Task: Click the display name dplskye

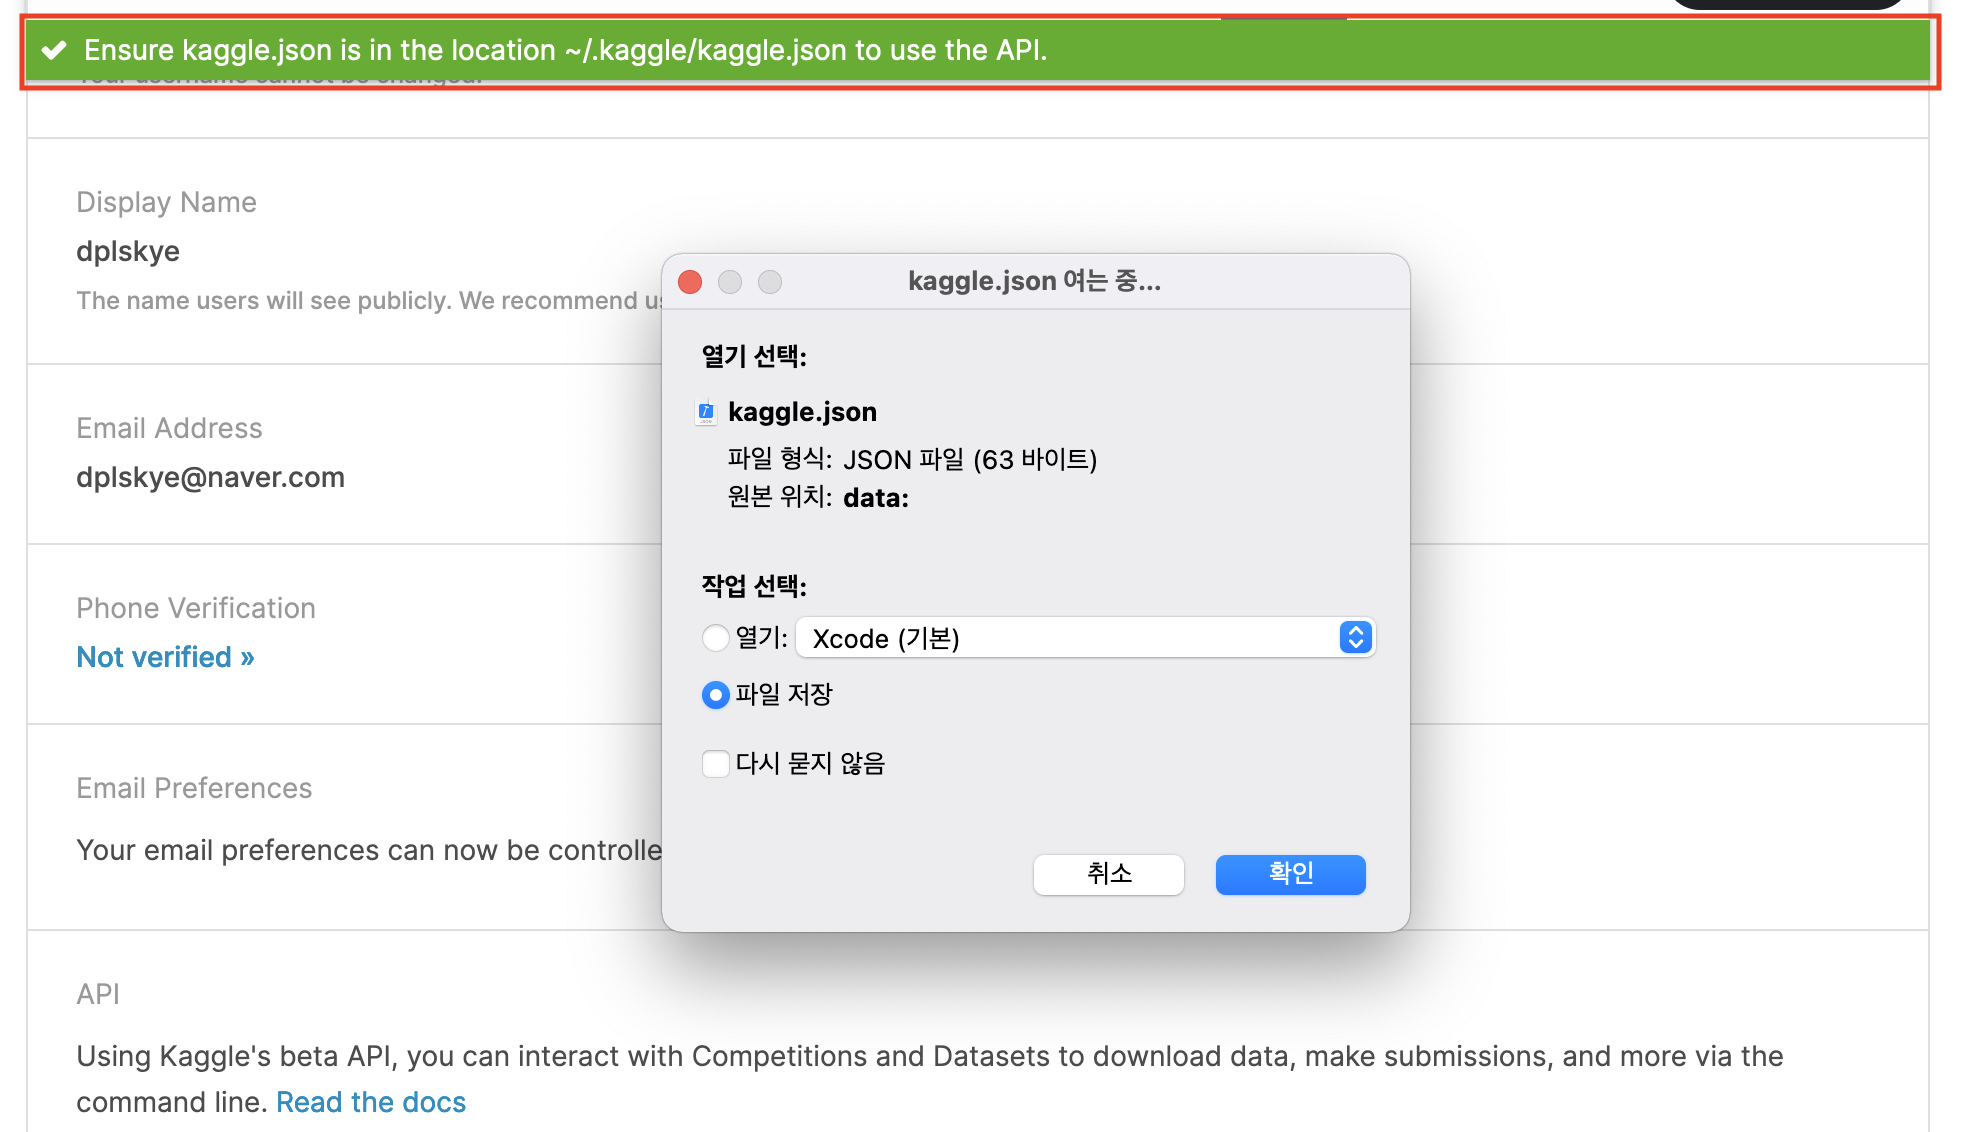Action: 127,251
